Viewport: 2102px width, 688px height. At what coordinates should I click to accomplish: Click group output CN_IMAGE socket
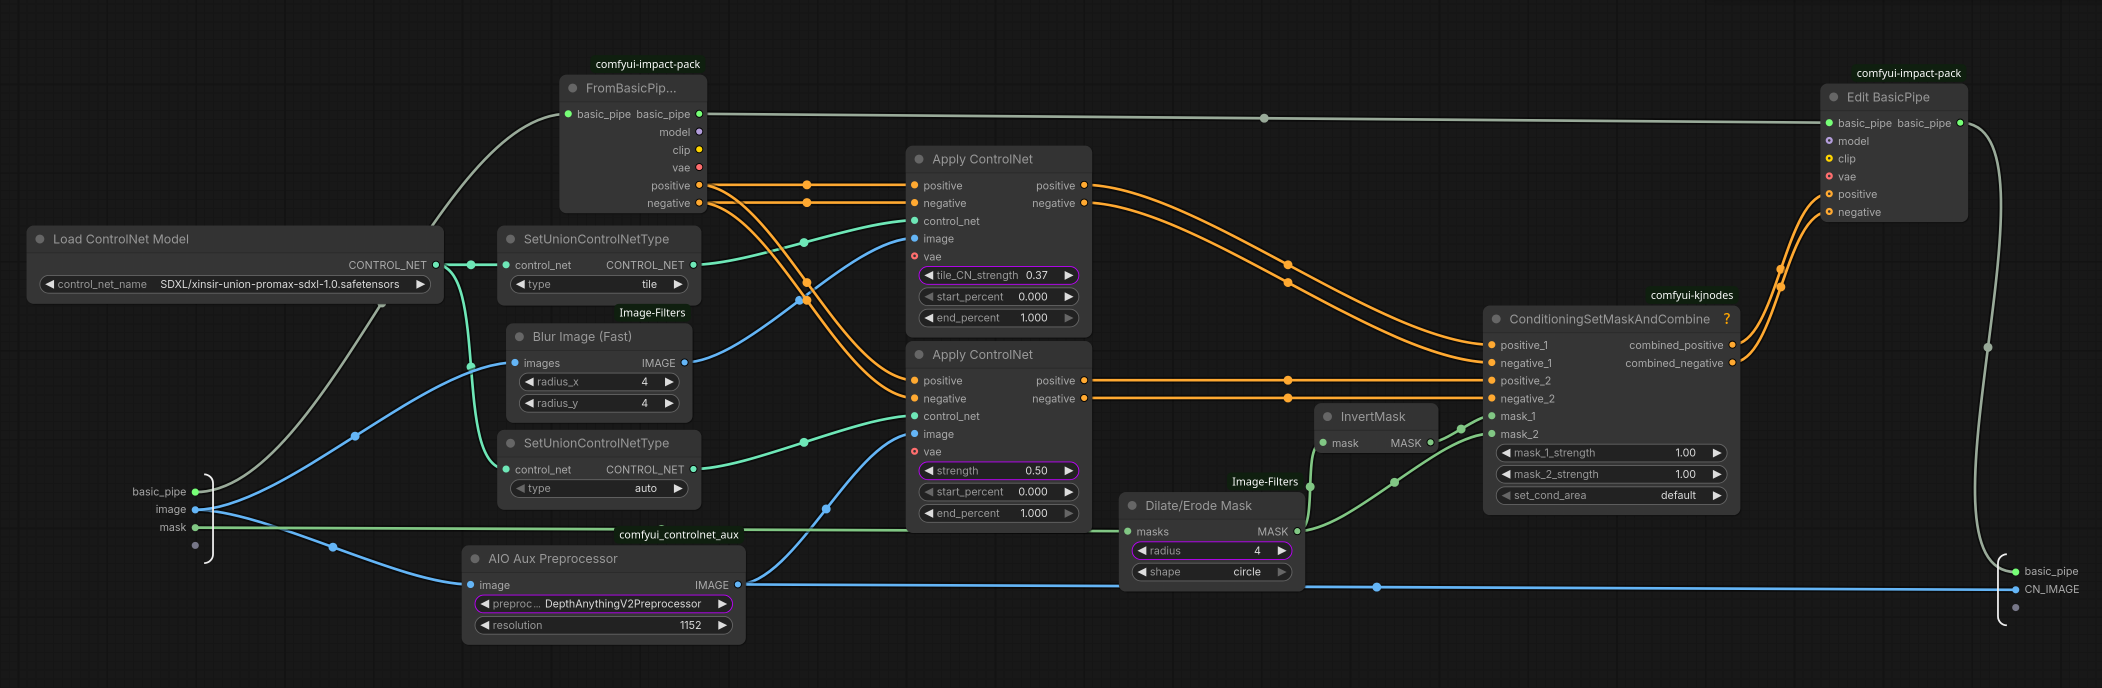tap(2015, 589)
